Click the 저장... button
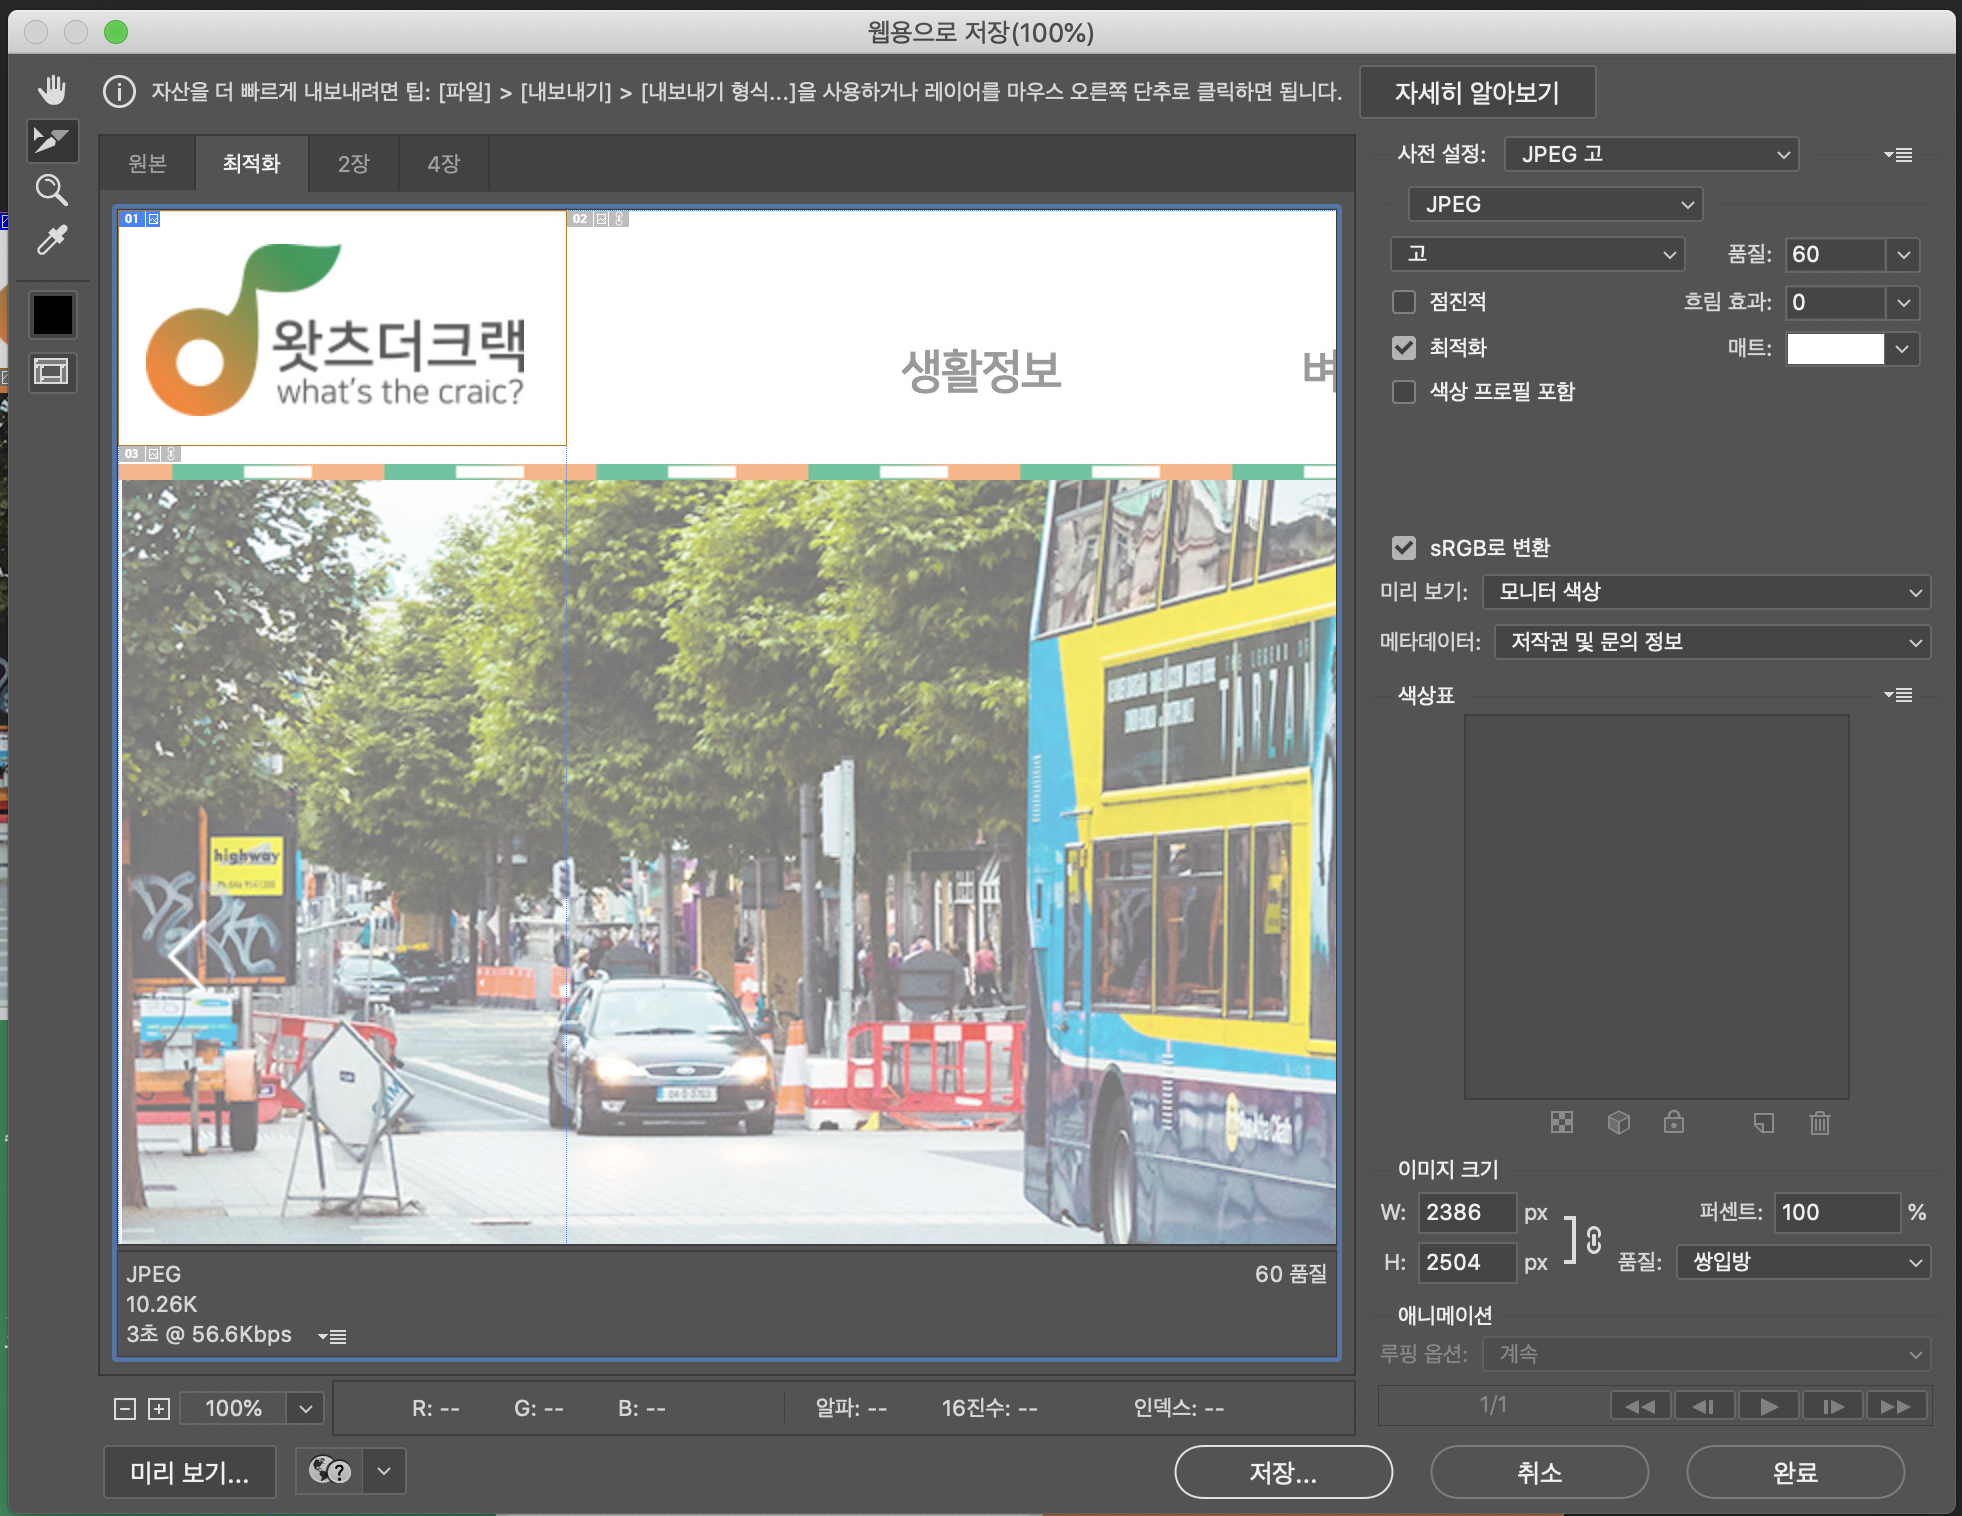Image resolution: width=1962 pixels, height=1516 pixels. pos(1283,1472)
